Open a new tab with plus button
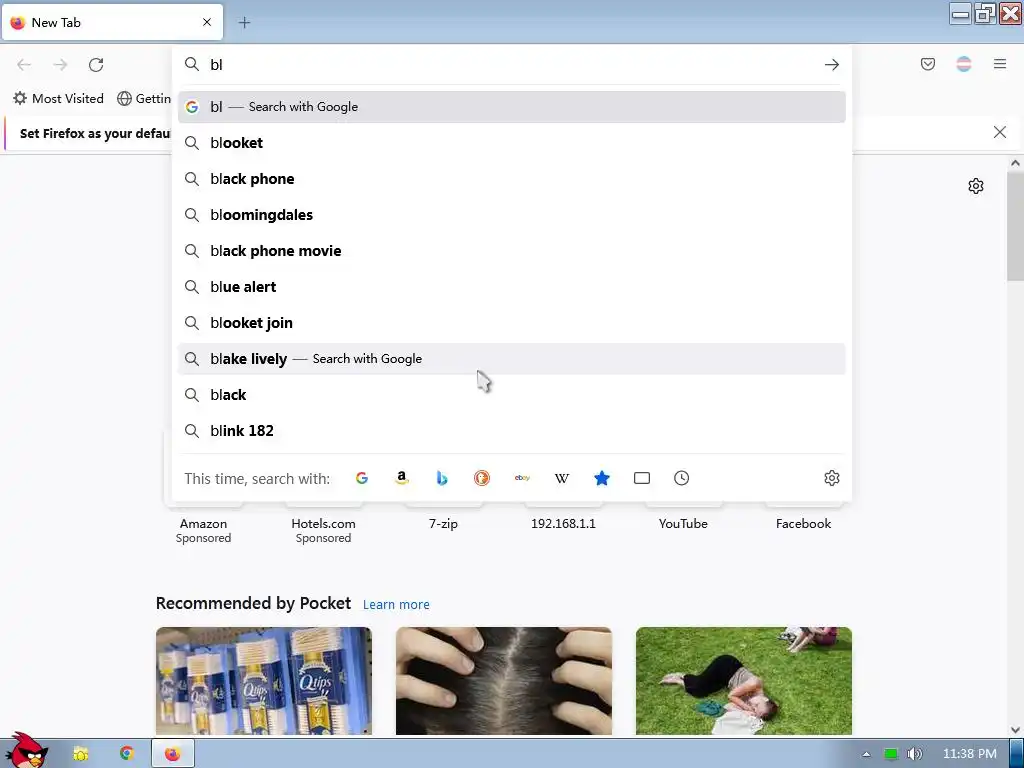Viewport: 1024px width, 768px height. 244,23
